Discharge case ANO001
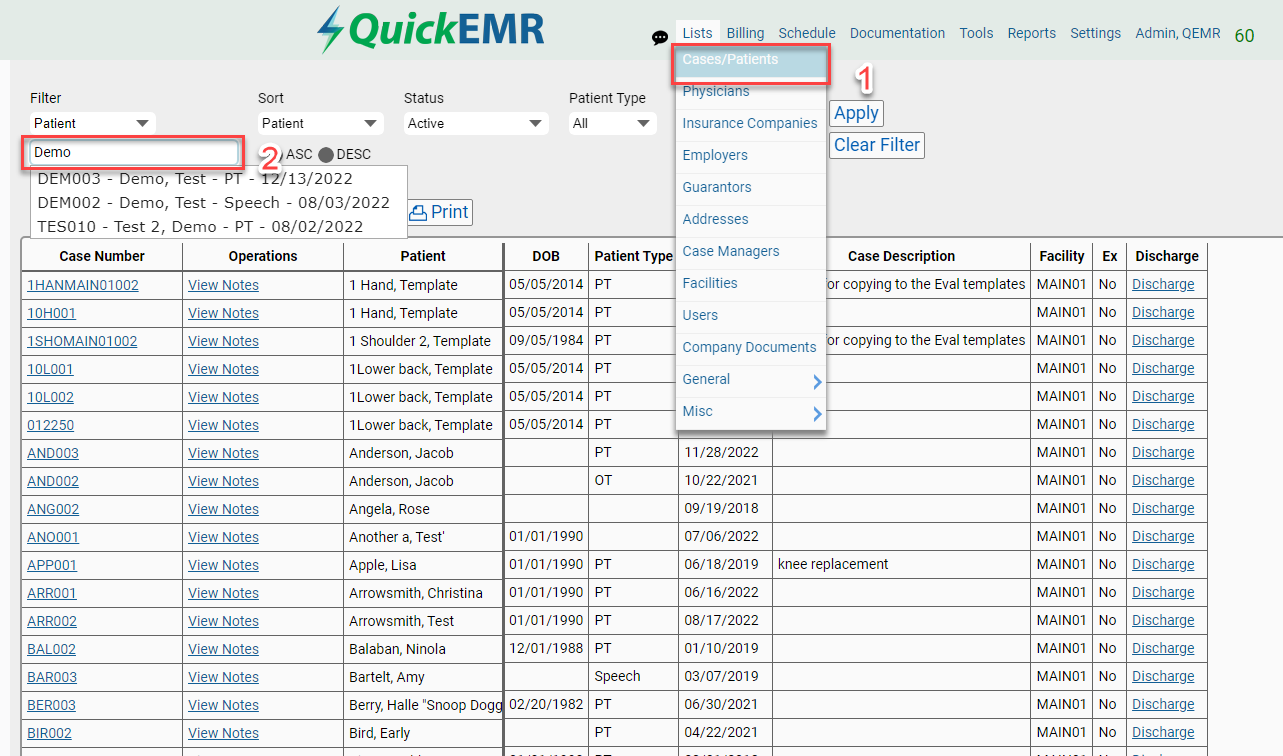Screen dimensions: 1283x756 tap(1163, 537)
